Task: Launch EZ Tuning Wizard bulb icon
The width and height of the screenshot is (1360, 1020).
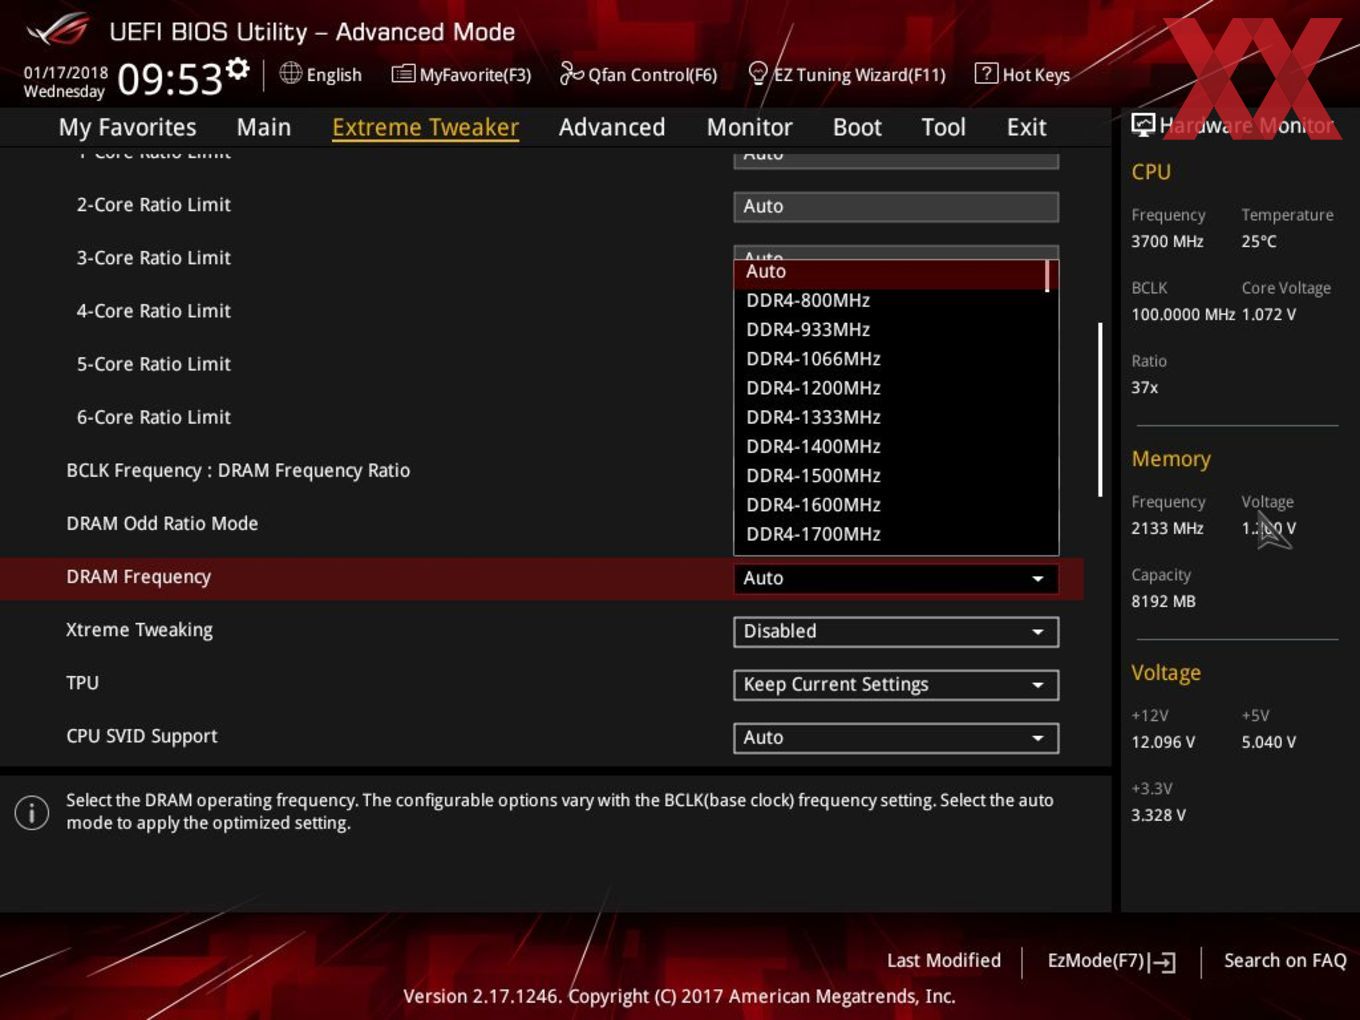Action: (758, 73)
